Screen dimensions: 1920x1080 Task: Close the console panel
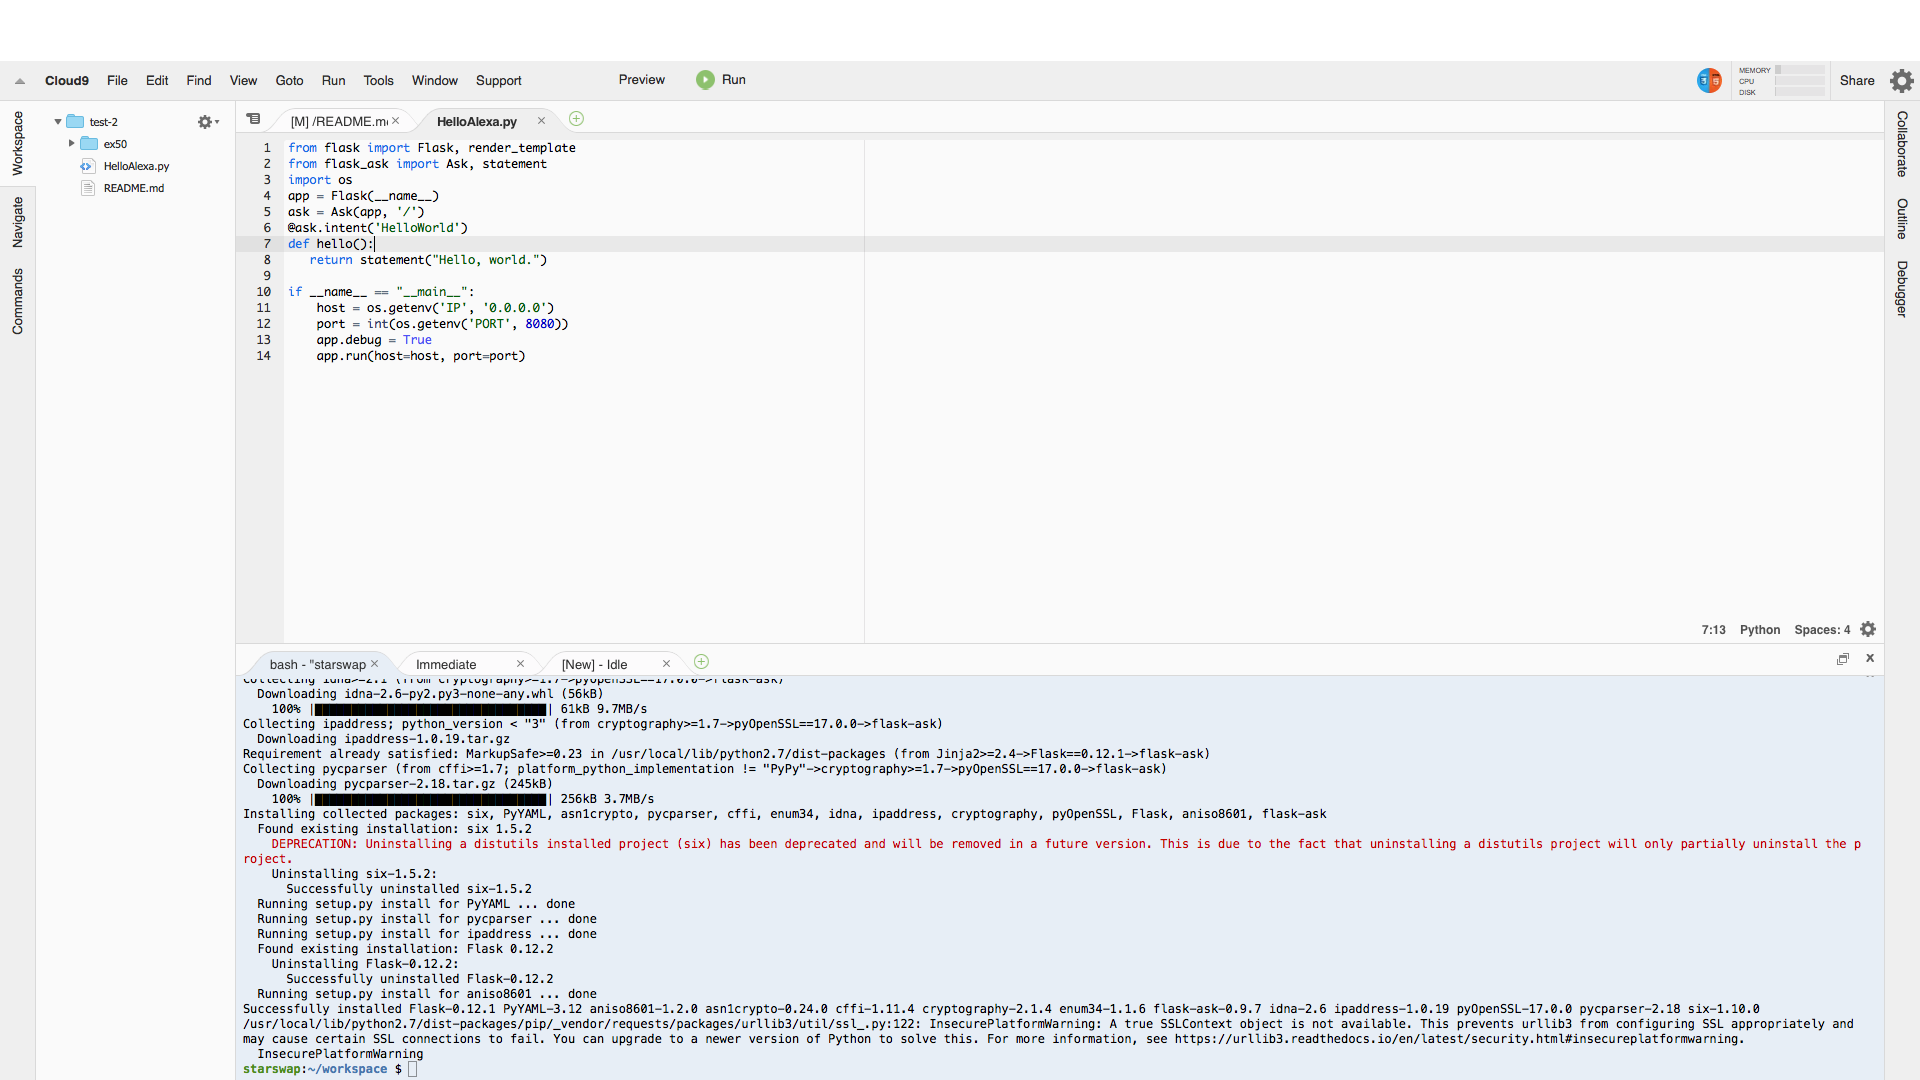(x=1870, y=658)
